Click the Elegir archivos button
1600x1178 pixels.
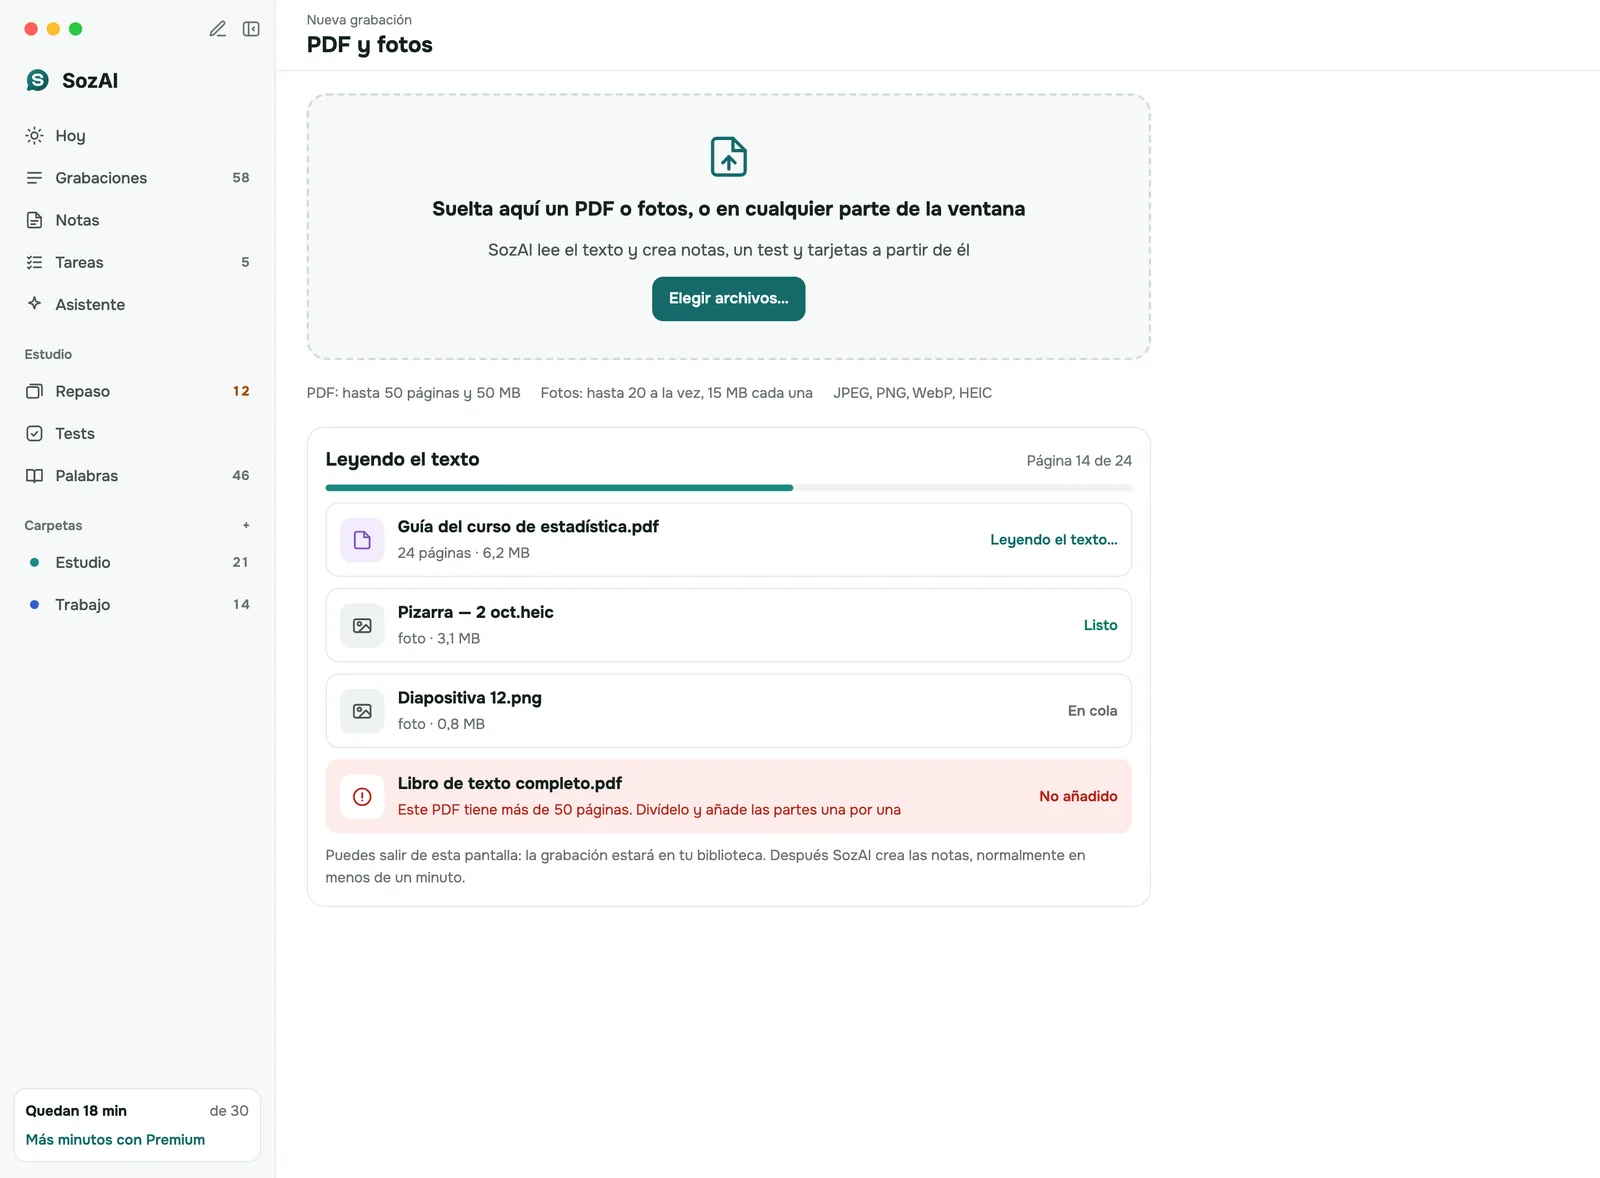(x=729, y=299)
